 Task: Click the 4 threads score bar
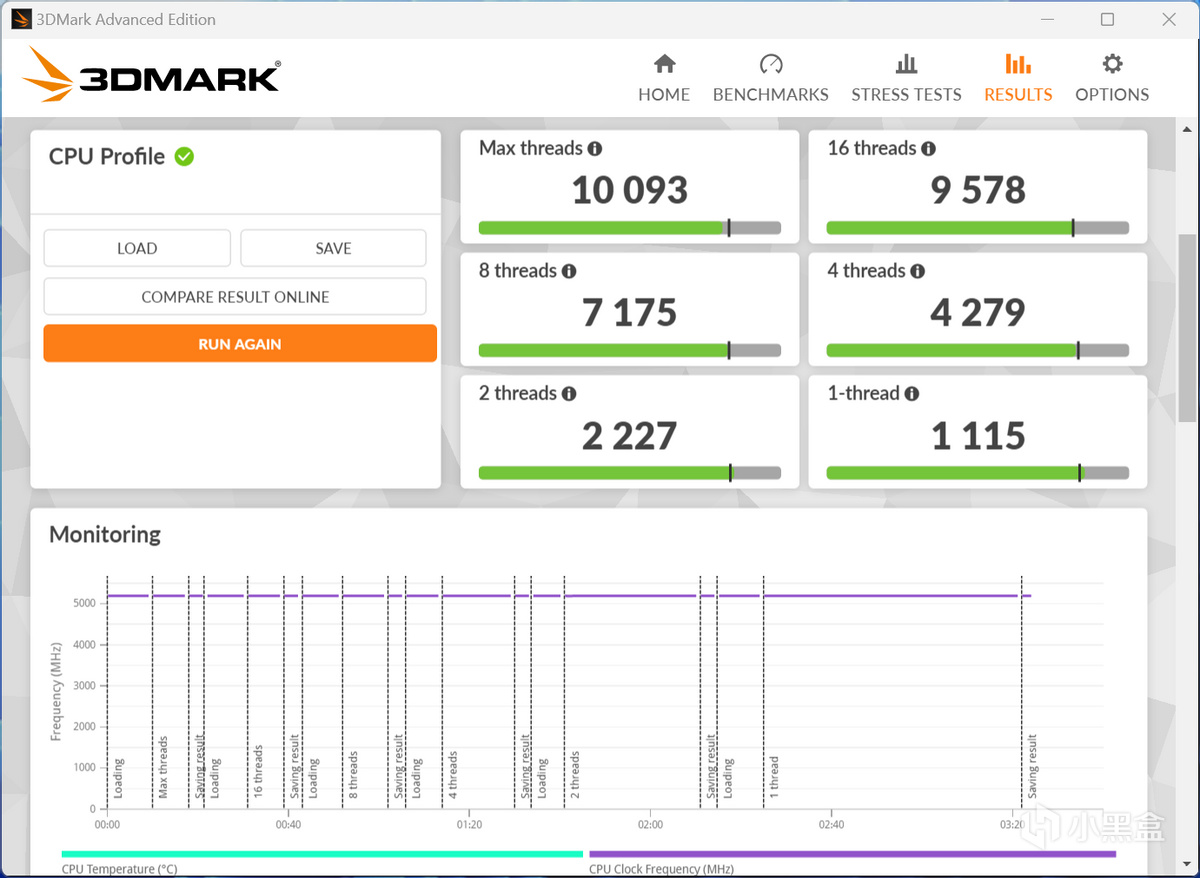tap(978, 350)
